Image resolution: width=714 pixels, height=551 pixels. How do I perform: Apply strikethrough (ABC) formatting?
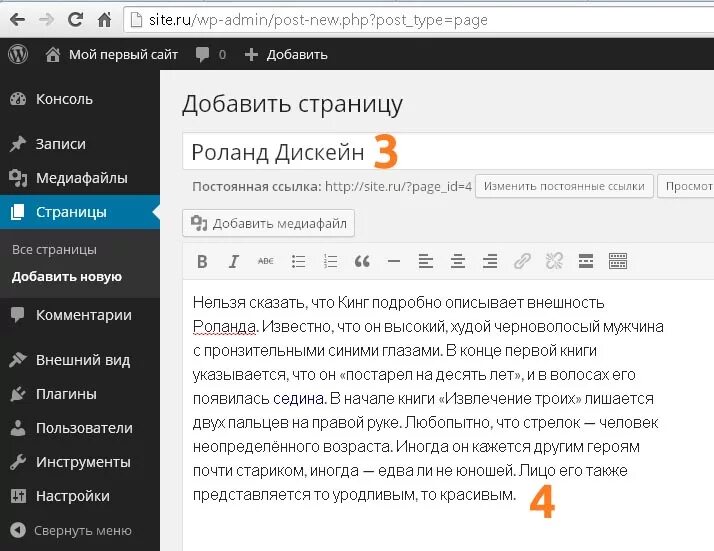tap(265, 261)
